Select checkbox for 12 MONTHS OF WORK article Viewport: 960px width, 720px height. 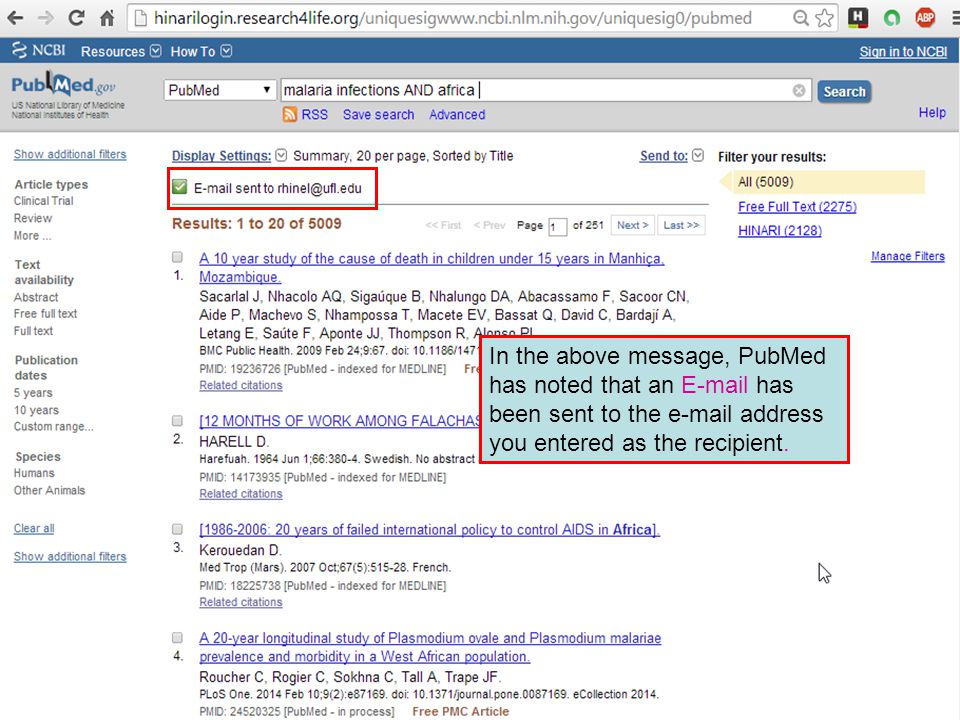177,421
